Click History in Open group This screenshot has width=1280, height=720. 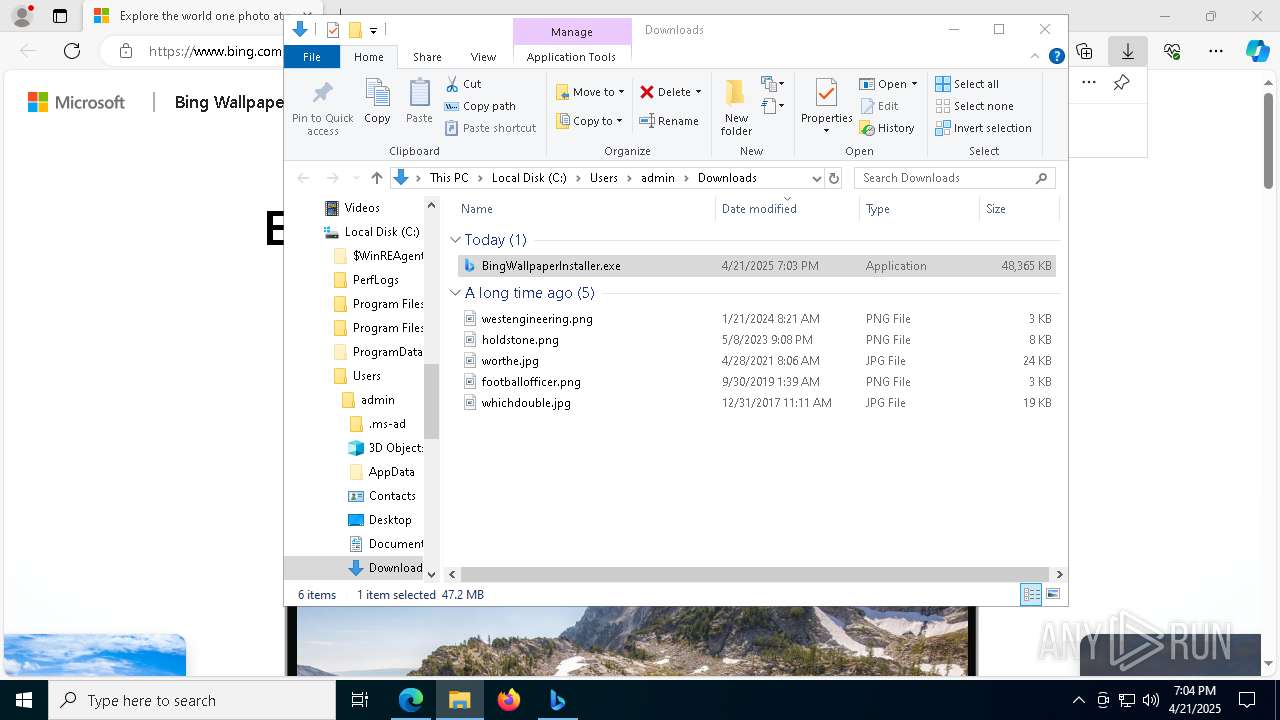pyautogui.click(x=887, y=128)
